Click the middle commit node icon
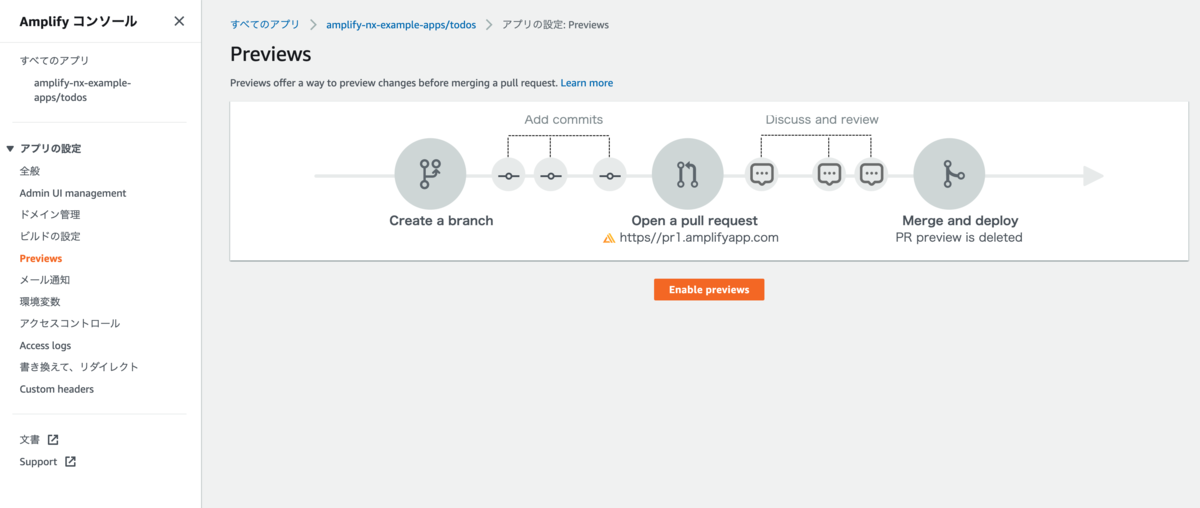The image size is (1200, 508). (551, 176)
